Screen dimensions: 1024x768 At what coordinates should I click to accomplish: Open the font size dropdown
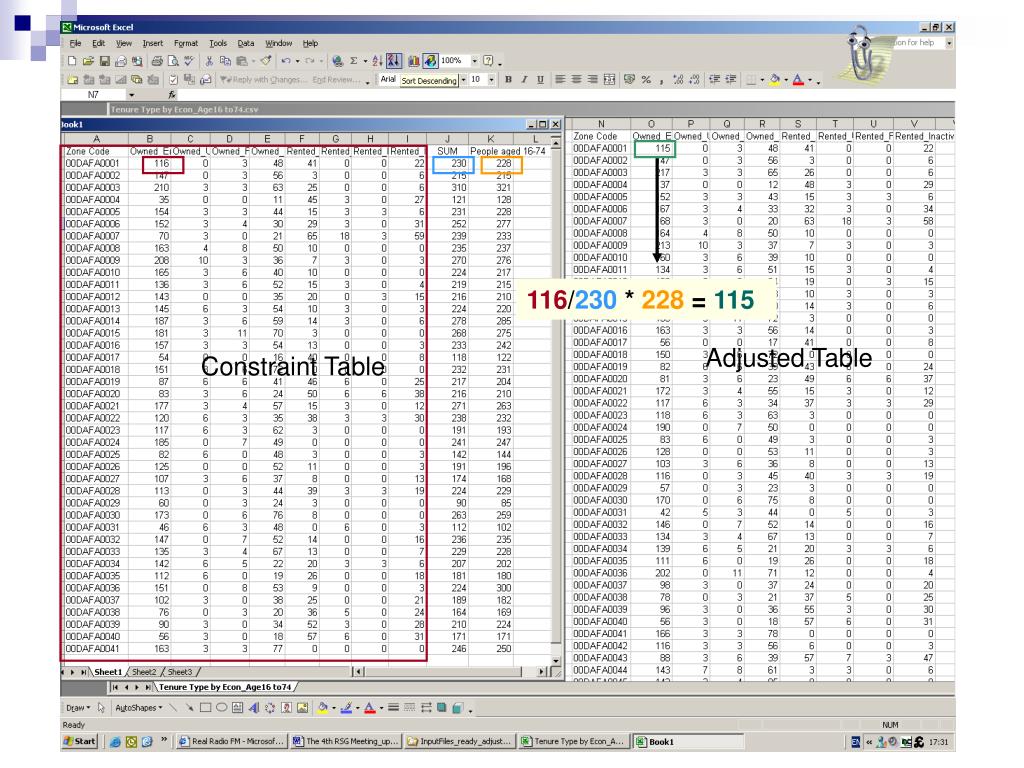(x=491, y=80)
